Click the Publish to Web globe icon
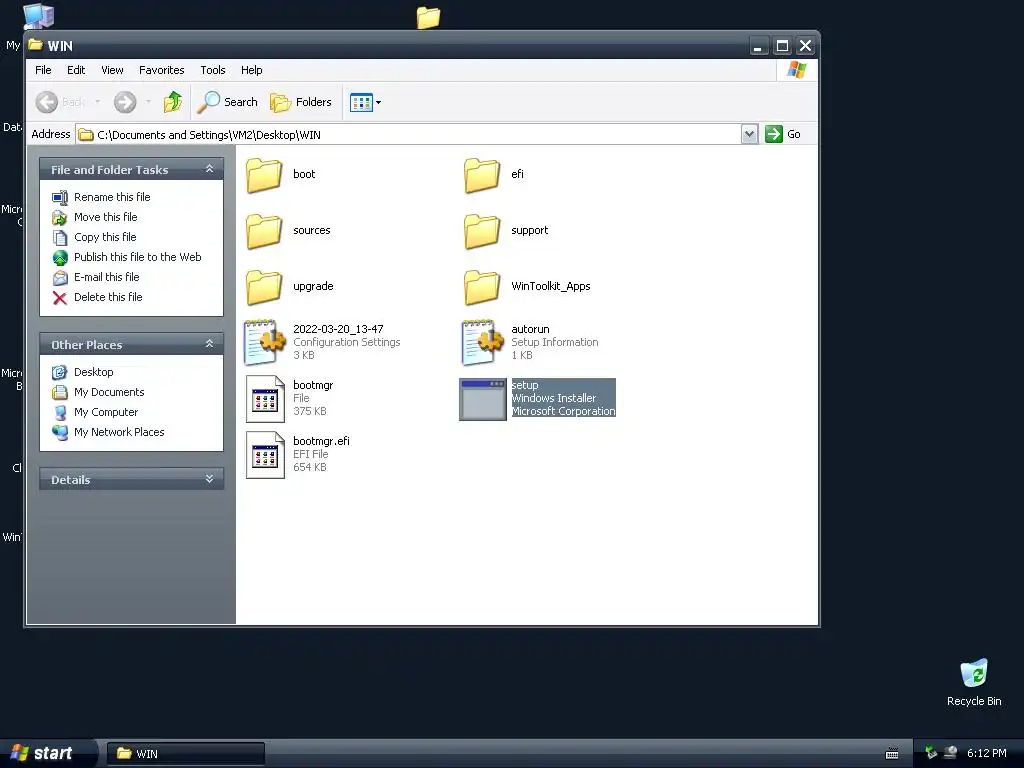Viewport: 1024px width, 768px height. tap(60, 257)
